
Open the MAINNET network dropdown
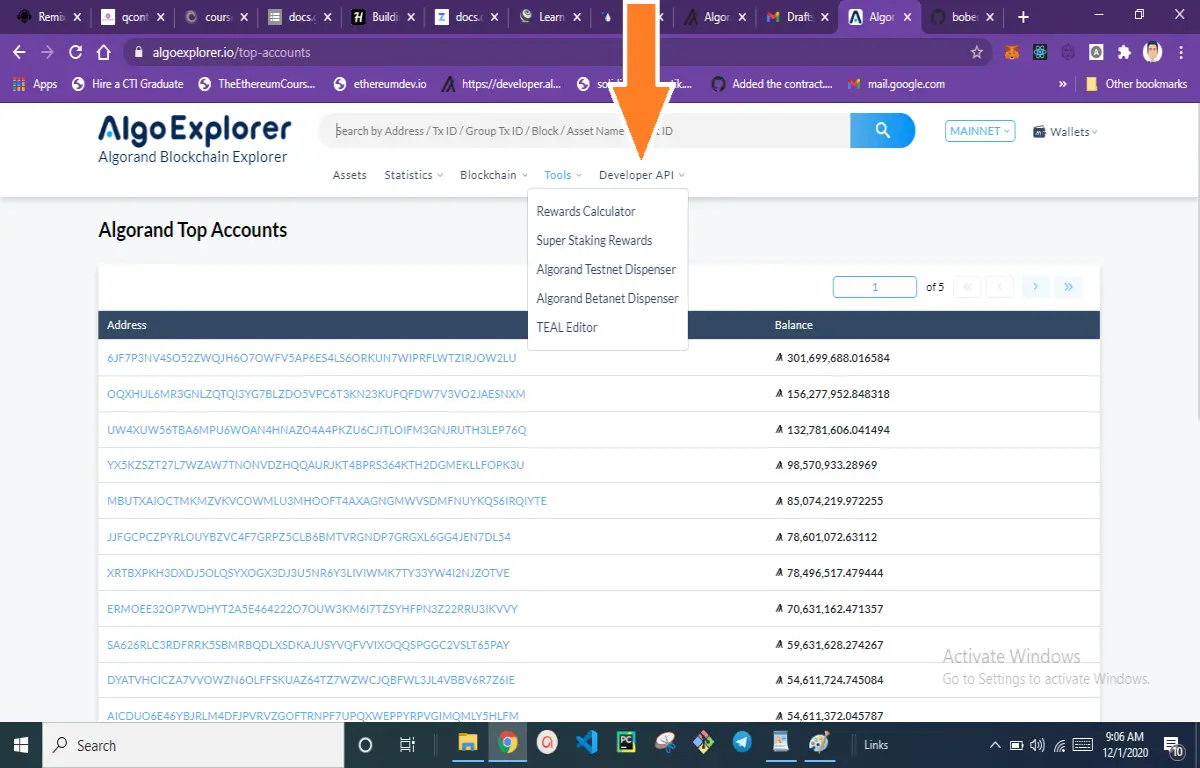click(x=980, y=131)
